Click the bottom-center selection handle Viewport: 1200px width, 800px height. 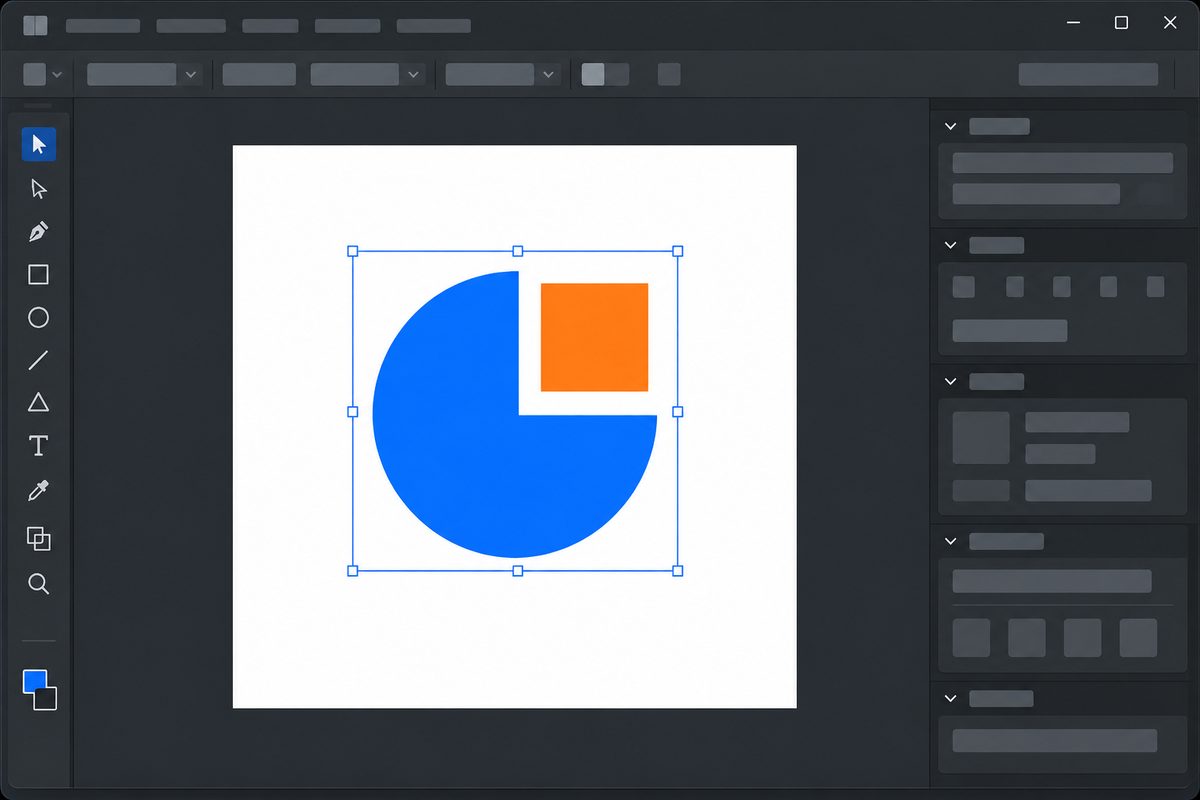[x=517, y=571]
